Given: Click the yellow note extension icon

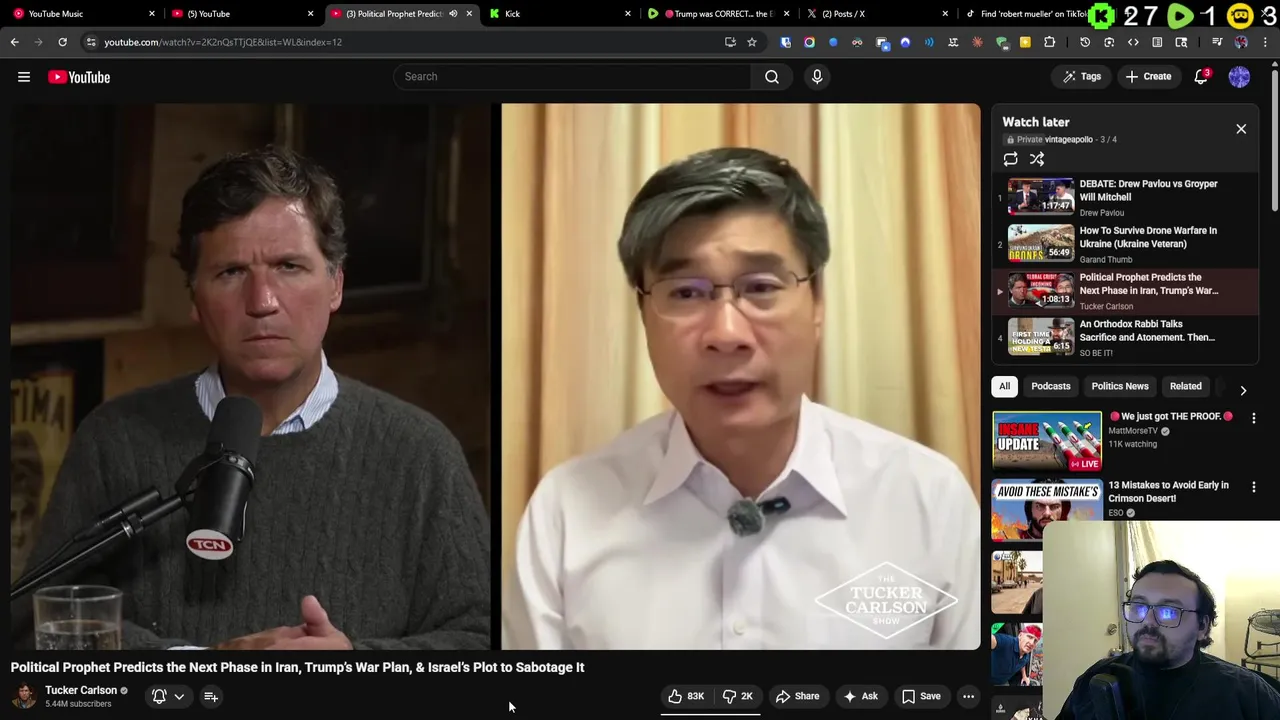Looking at the screenshot, I should click(1025, 42).
